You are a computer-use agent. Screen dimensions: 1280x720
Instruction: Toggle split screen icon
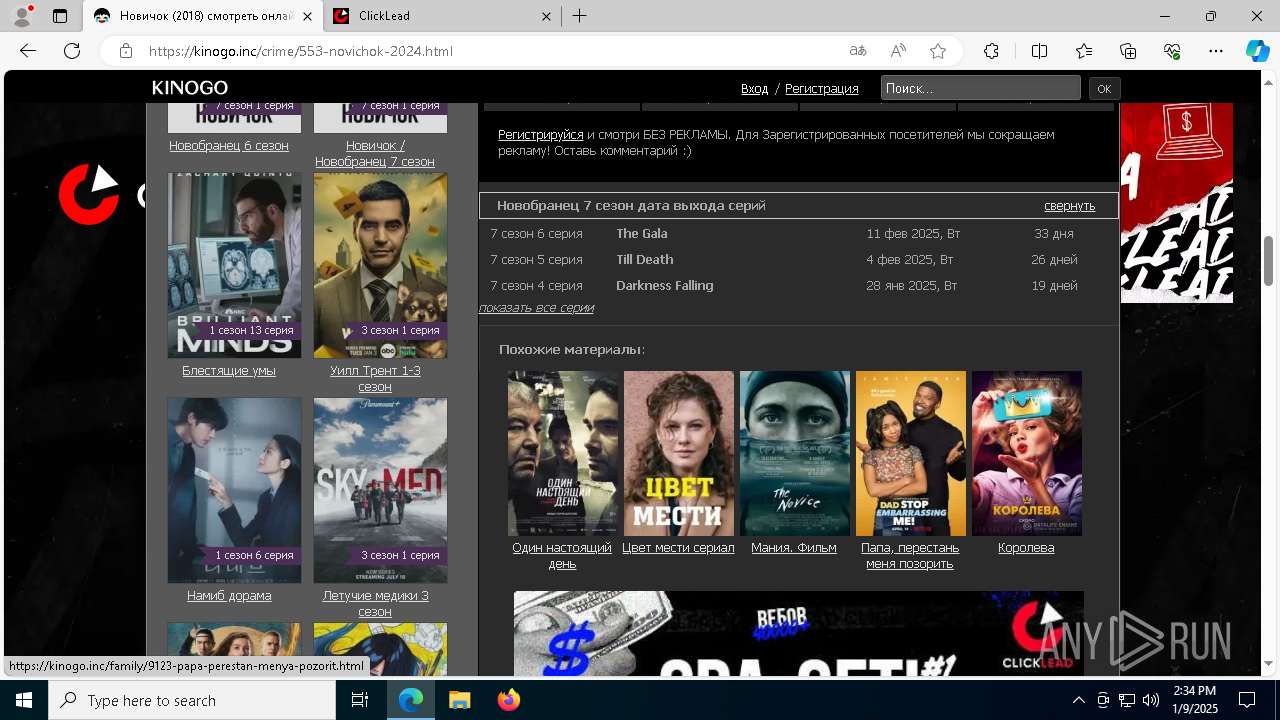1039,51
